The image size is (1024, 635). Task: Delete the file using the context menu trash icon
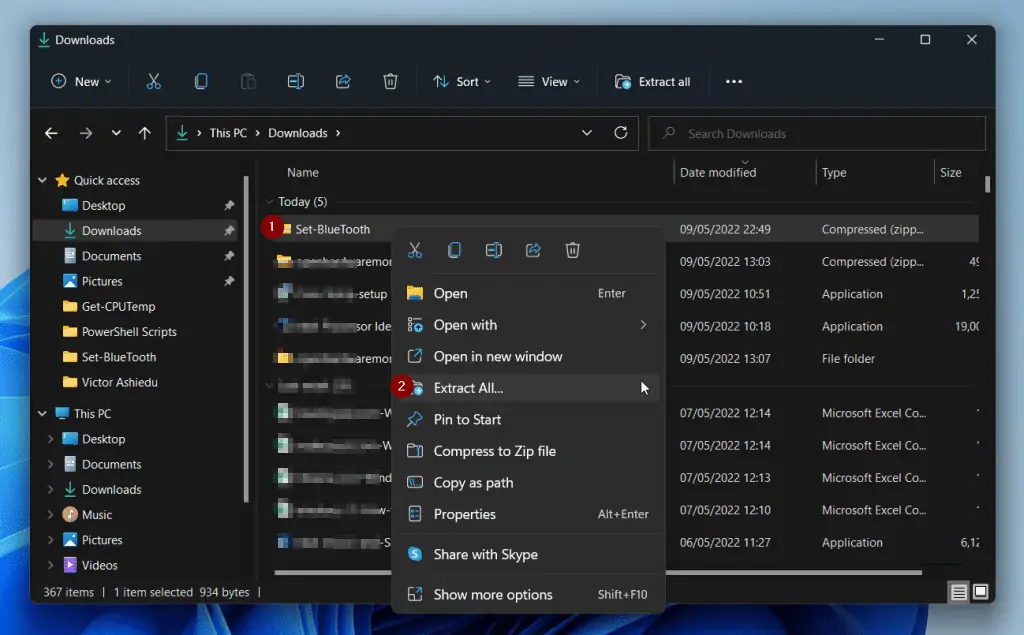click(x=572, y=250)
